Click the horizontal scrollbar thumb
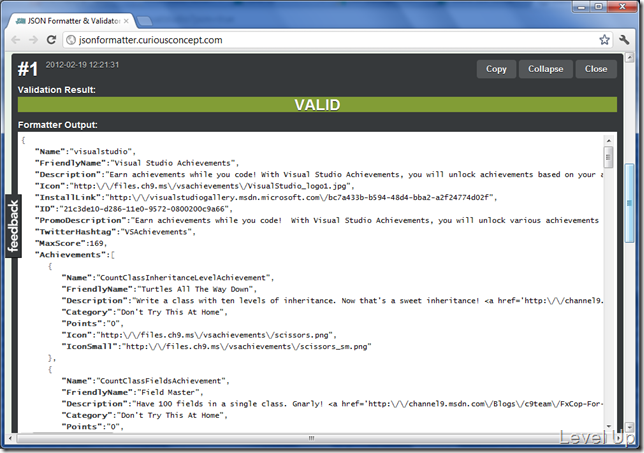Screen dimensions: 644x453 point(311,438)
